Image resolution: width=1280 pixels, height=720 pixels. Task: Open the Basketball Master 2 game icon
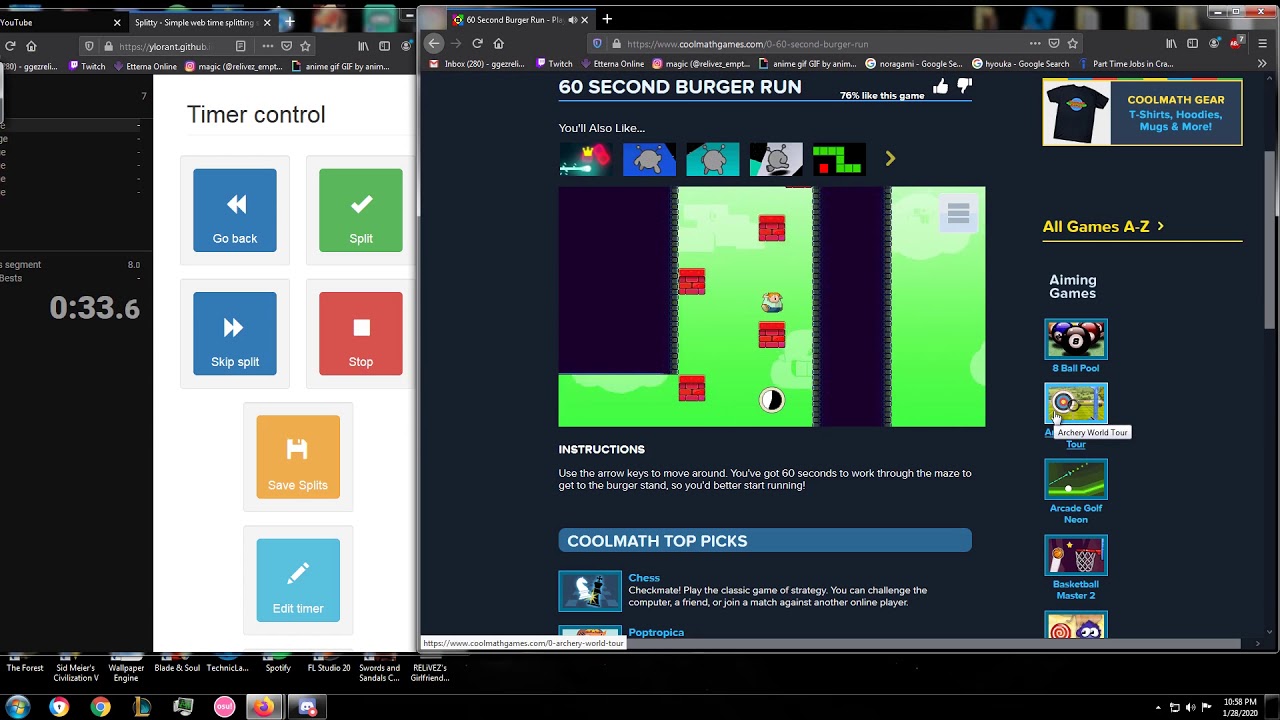tap(1076, 555)
